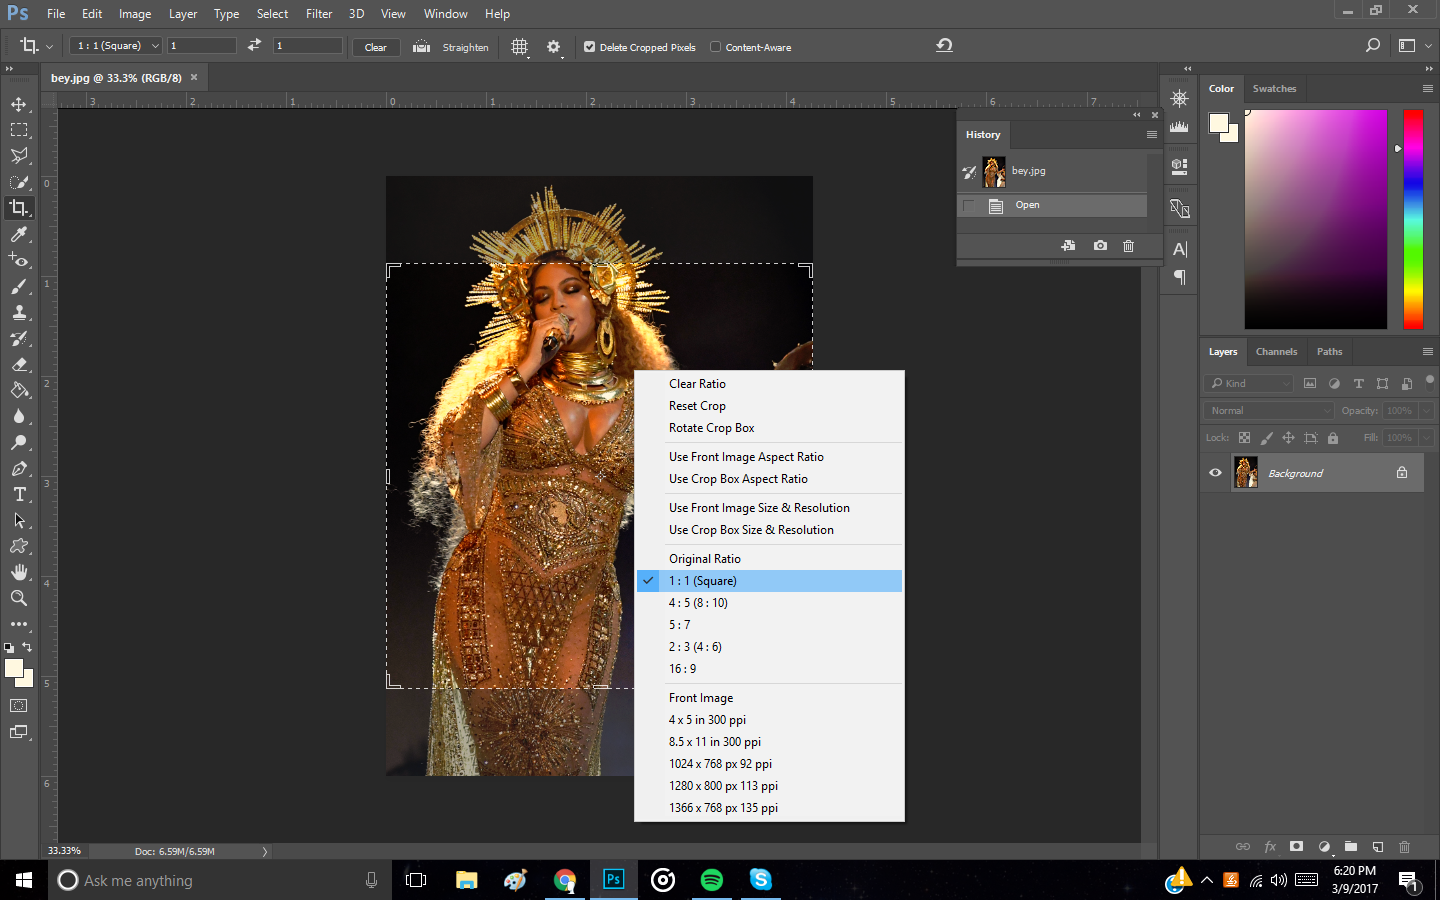Enable Content-Aware checkbox

[x=715, y=47]
